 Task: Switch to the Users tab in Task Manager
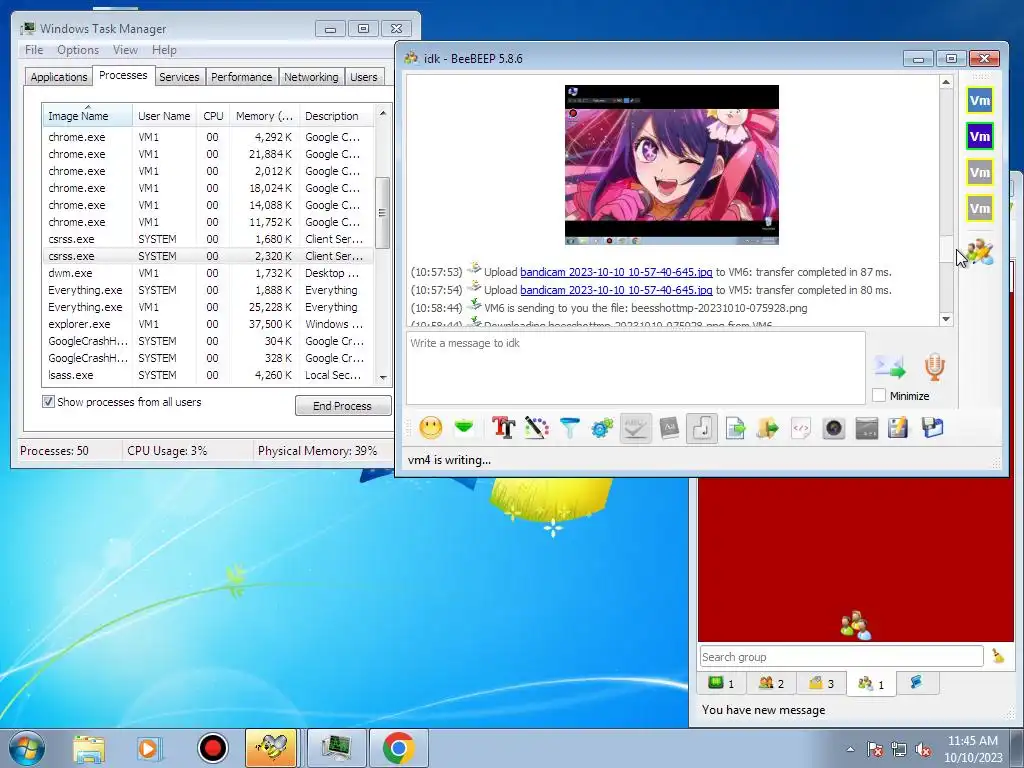[364, 77]
